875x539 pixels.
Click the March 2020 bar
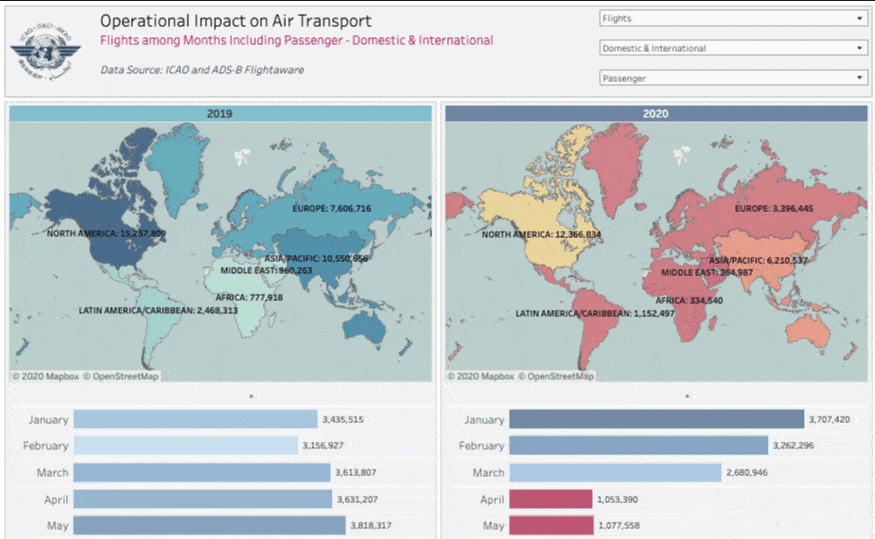614,472
